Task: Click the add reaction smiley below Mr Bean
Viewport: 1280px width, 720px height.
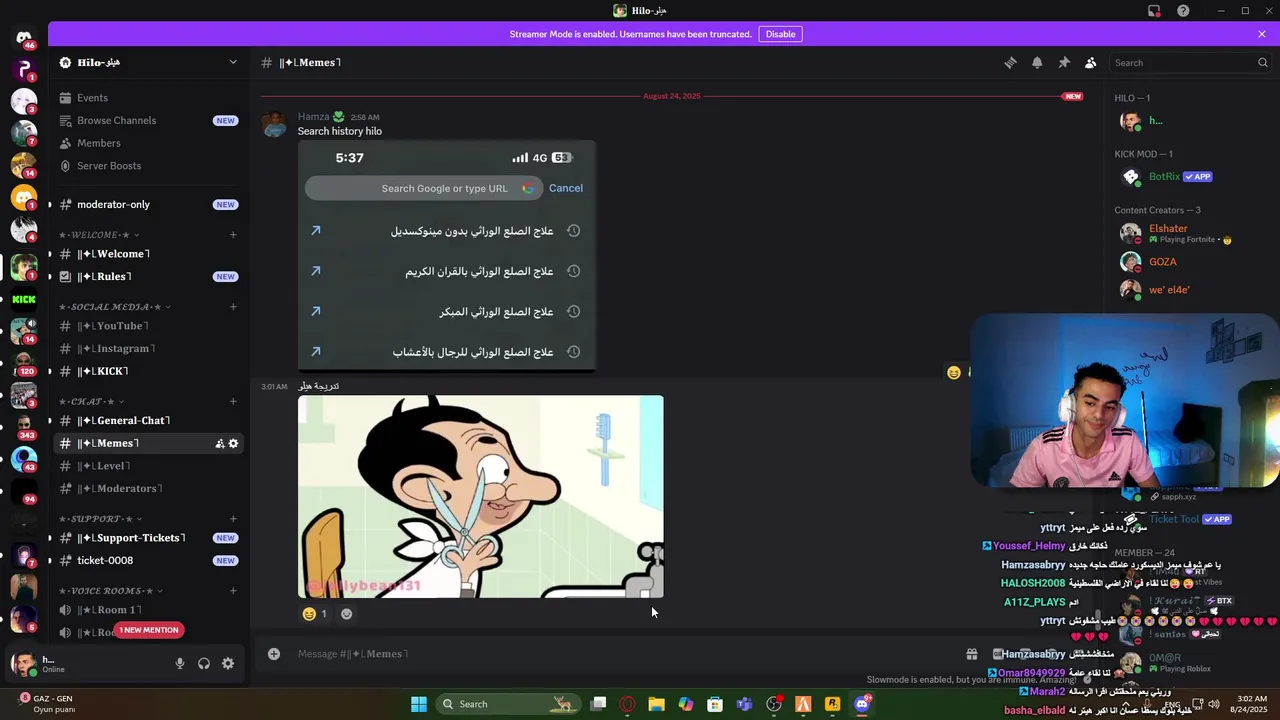Action: (x=347, y=614)
